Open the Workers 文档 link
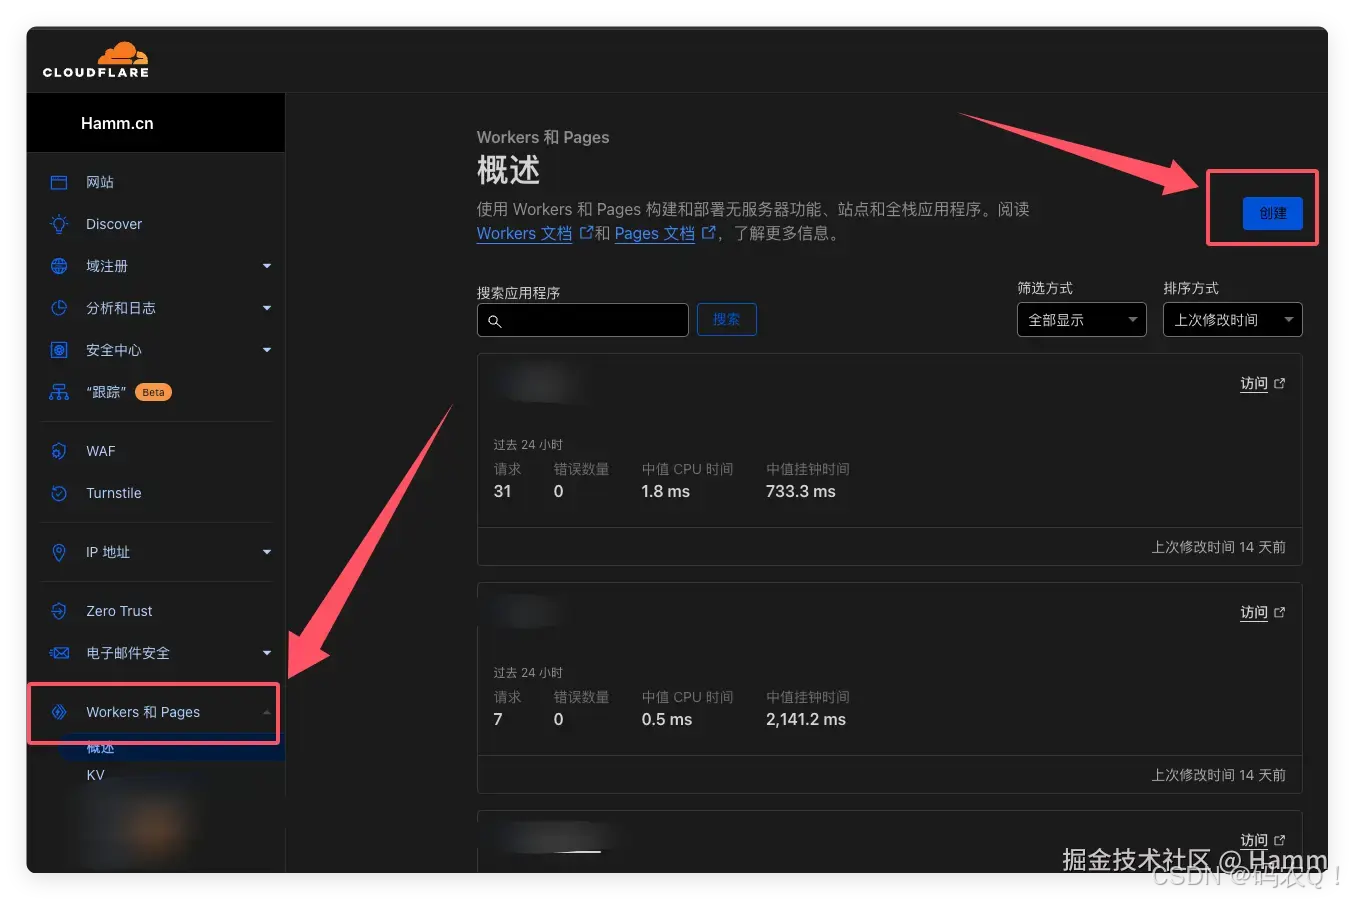Viewport: 1354px width, 899px height. pyautogui.click(x=523, y=233)
